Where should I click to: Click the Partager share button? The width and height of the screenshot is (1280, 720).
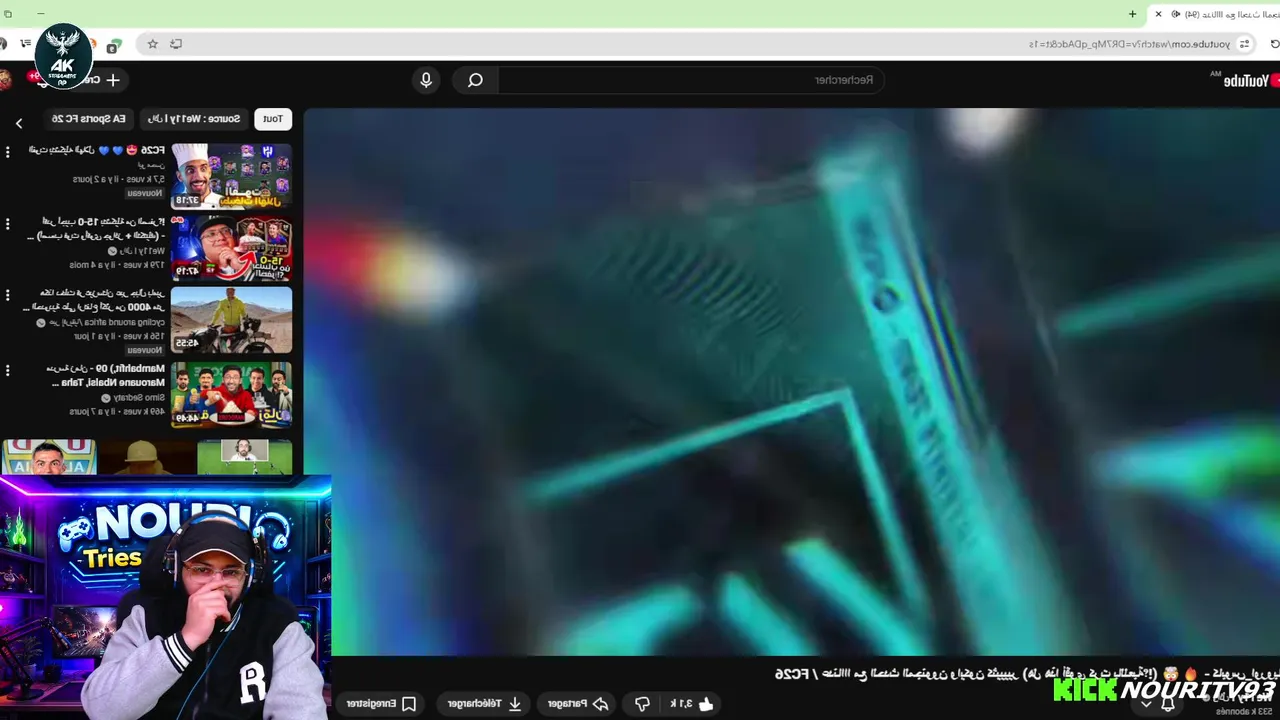(x=579, y=704)
